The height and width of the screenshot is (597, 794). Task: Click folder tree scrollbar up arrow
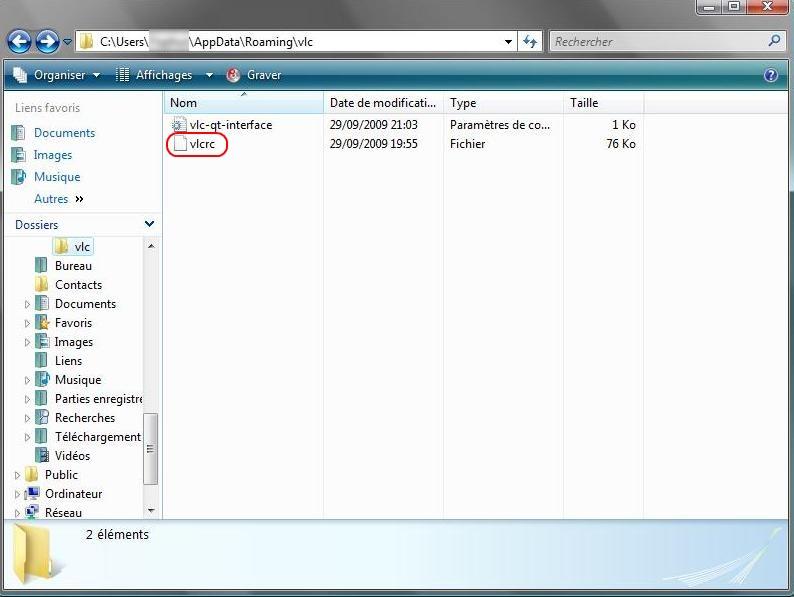(151, 246)
